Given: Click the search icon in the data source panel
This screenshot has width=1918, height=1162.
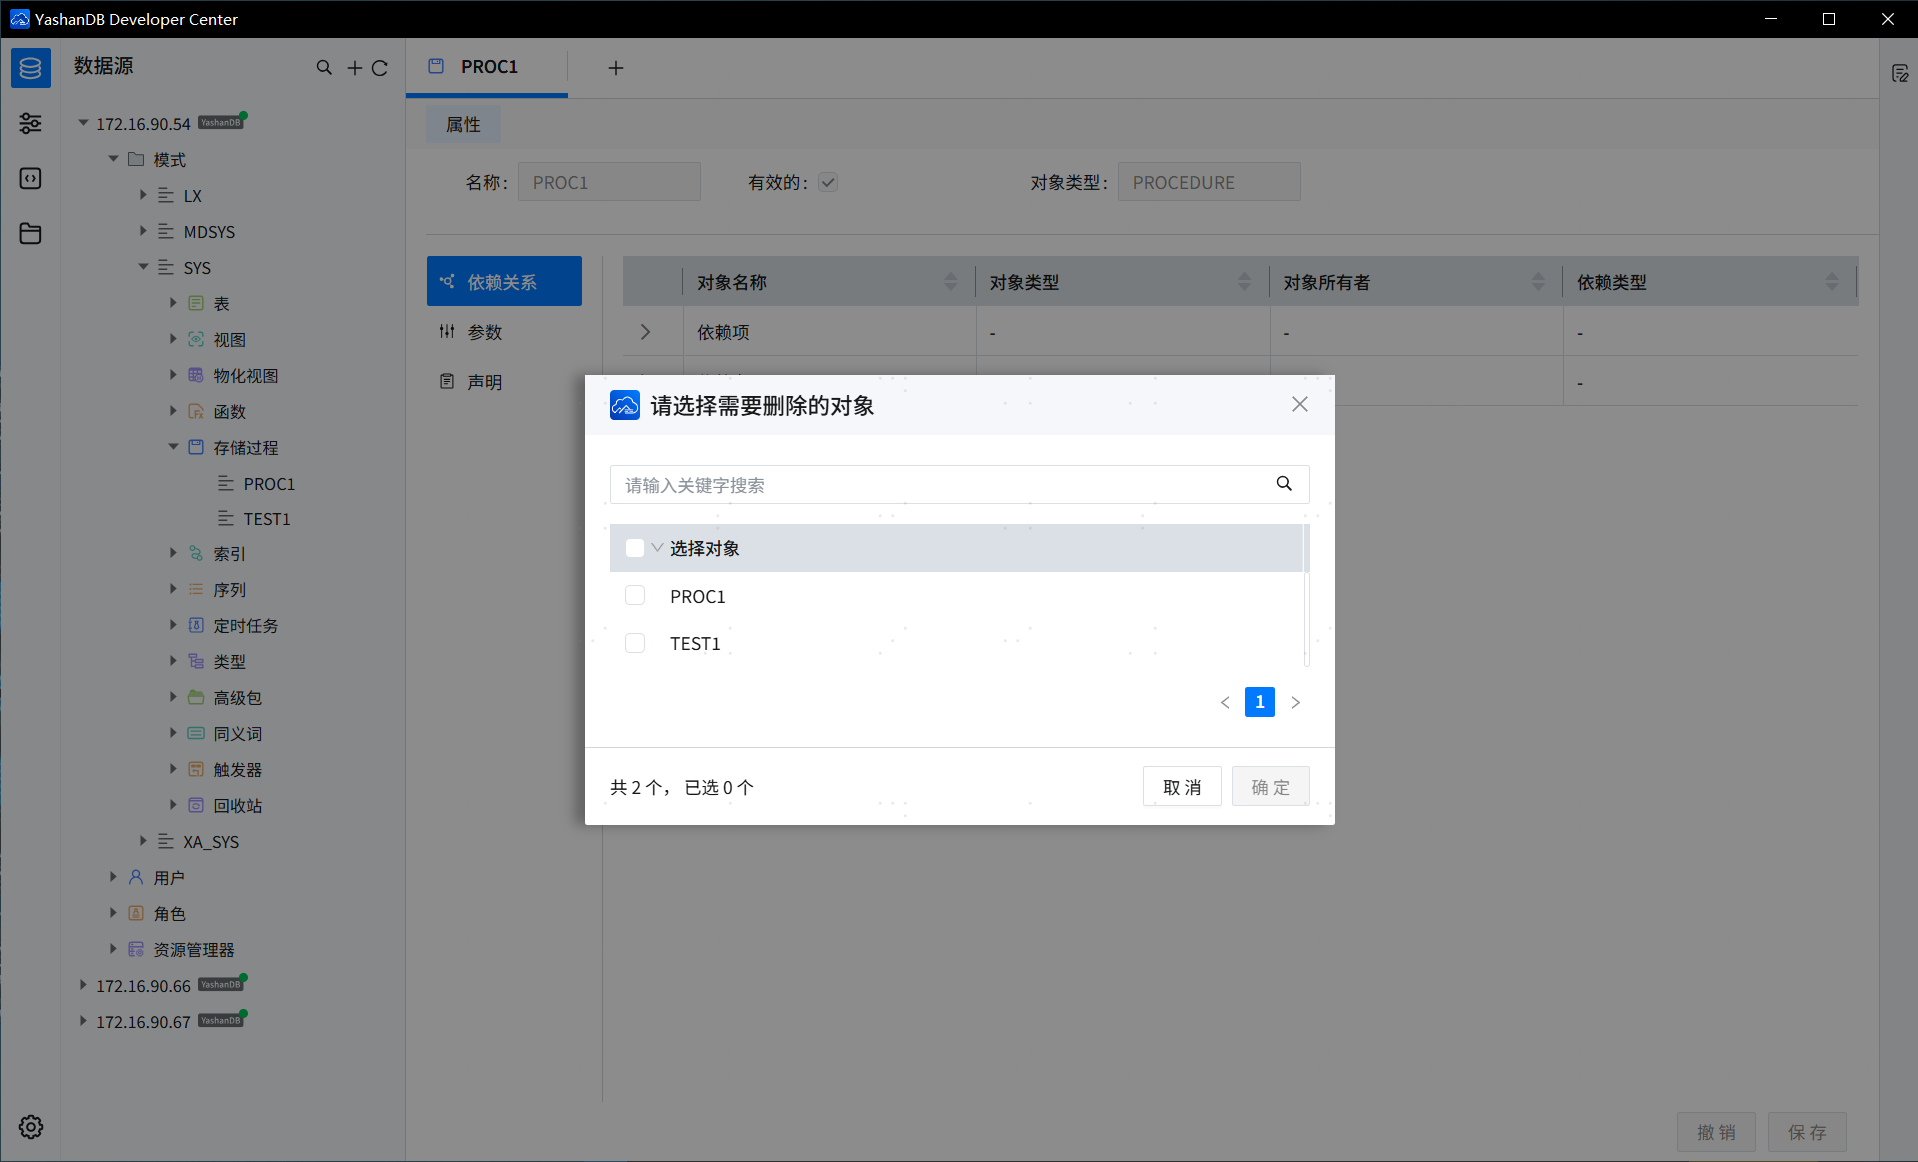Looking at the screenshot, I should [x=324, y=67].
